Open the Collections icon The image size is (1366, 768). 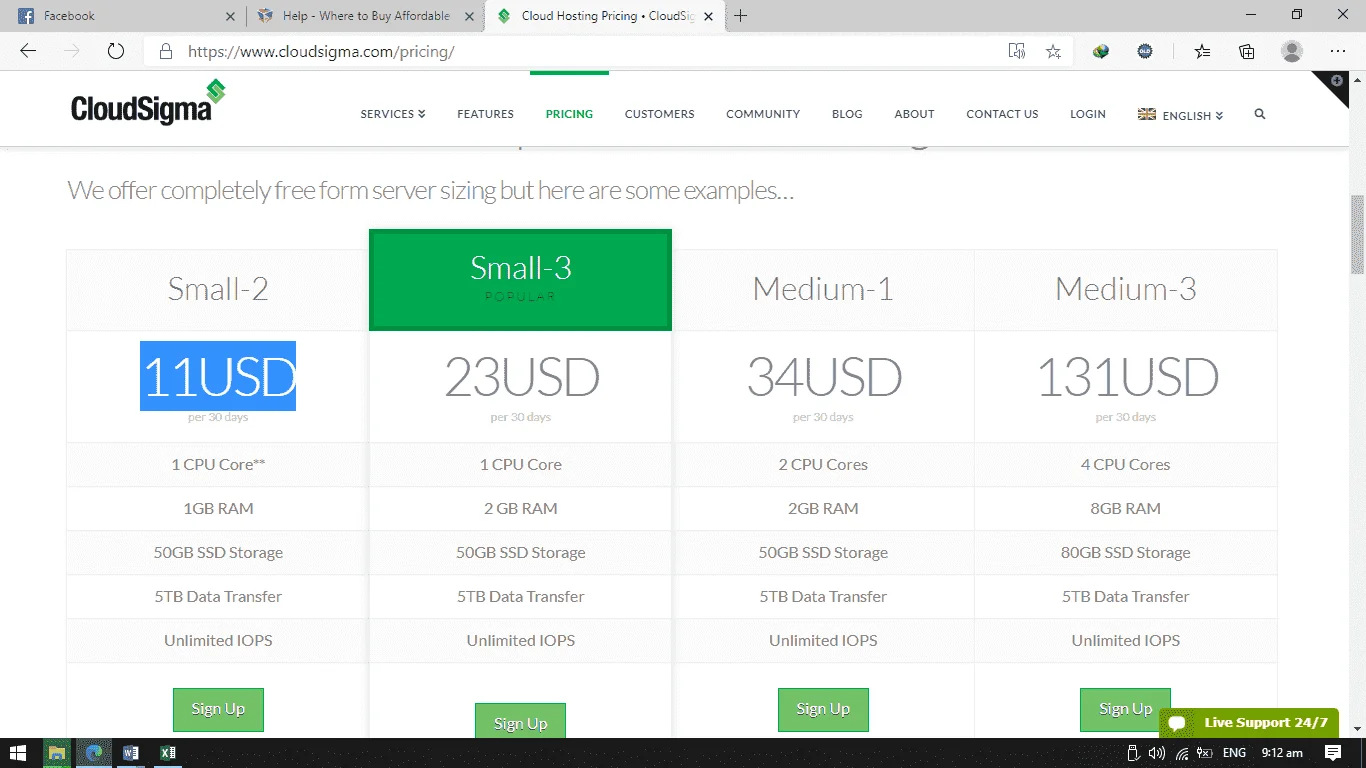1247,51
